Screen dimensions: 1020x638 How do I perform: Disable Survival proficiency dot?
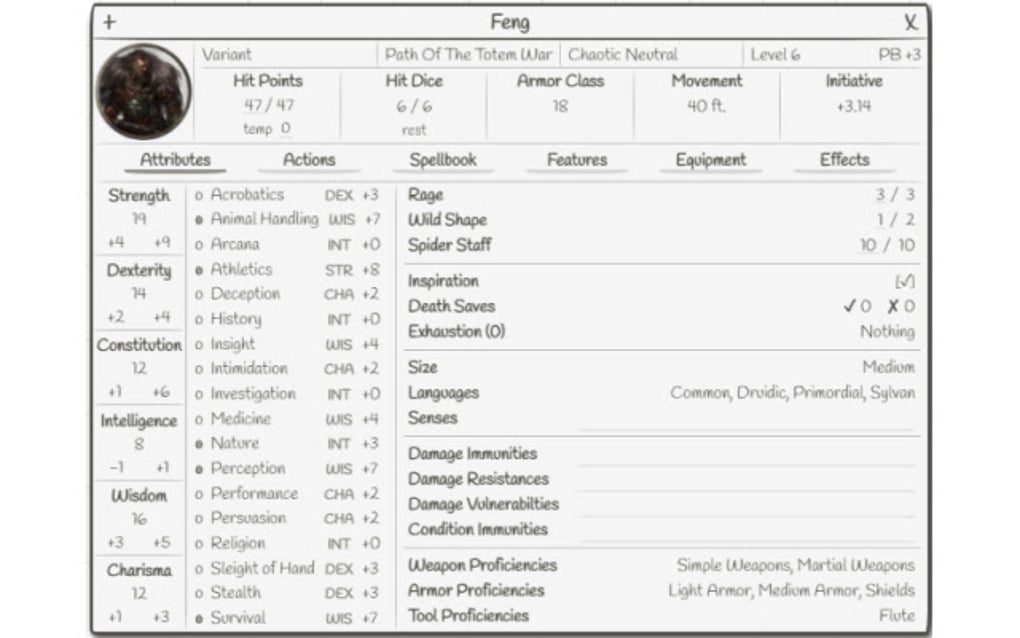click(200, 617)
